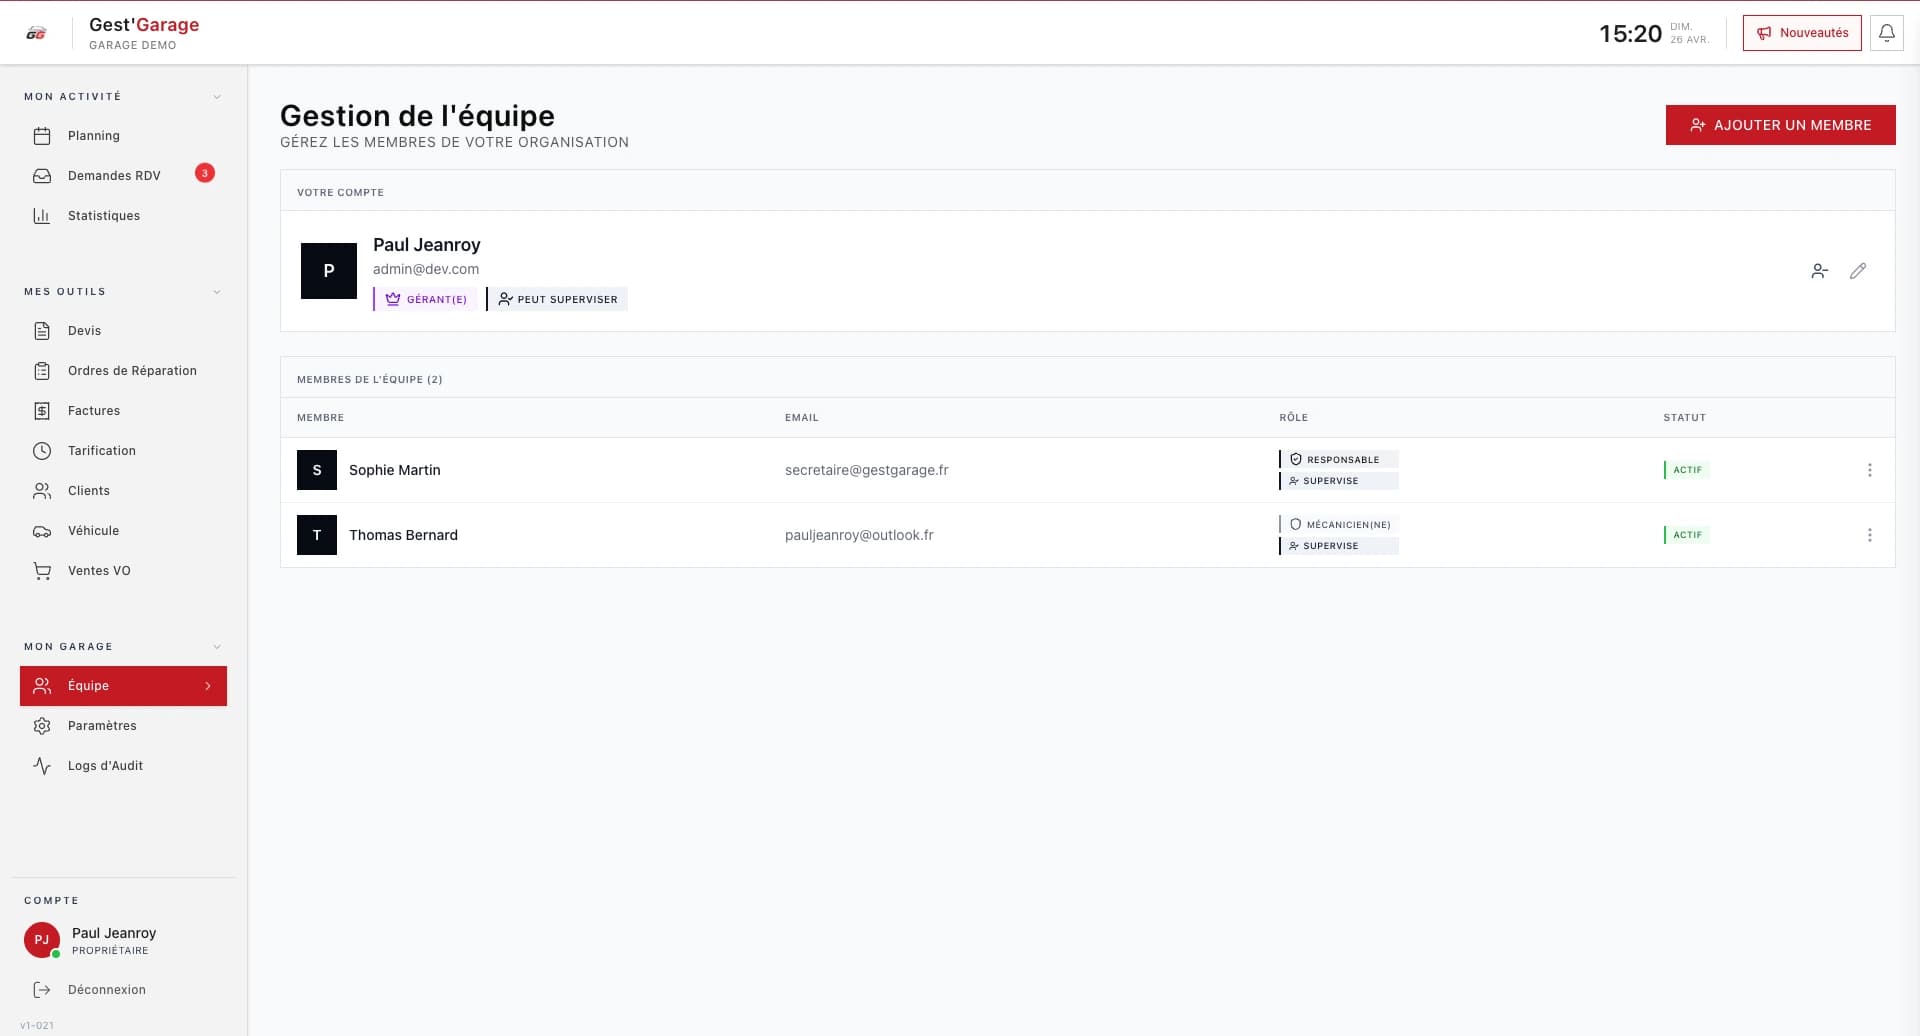1920x1036 pixels.
Task: Collapse the Mon Activité section
Action: [217, 97]
